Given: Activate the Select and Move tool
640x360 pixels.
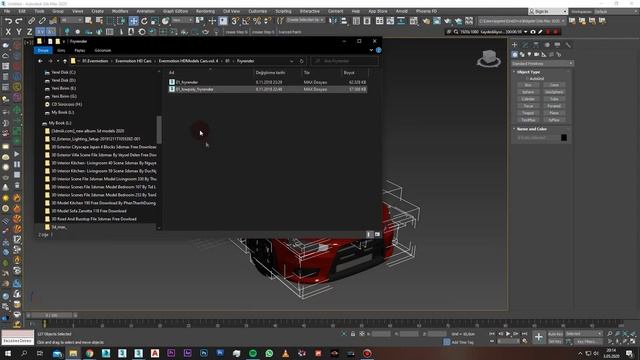Looking at the screenshot, I should 133,21.
